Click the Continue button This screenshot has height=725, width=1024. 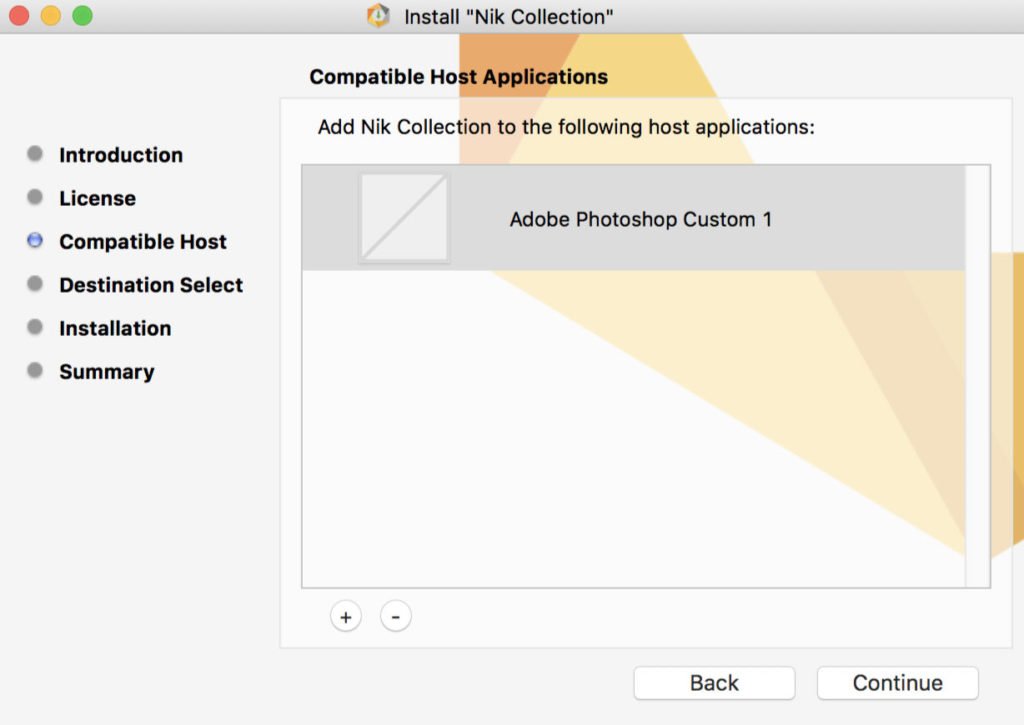[x=897, y=683]
